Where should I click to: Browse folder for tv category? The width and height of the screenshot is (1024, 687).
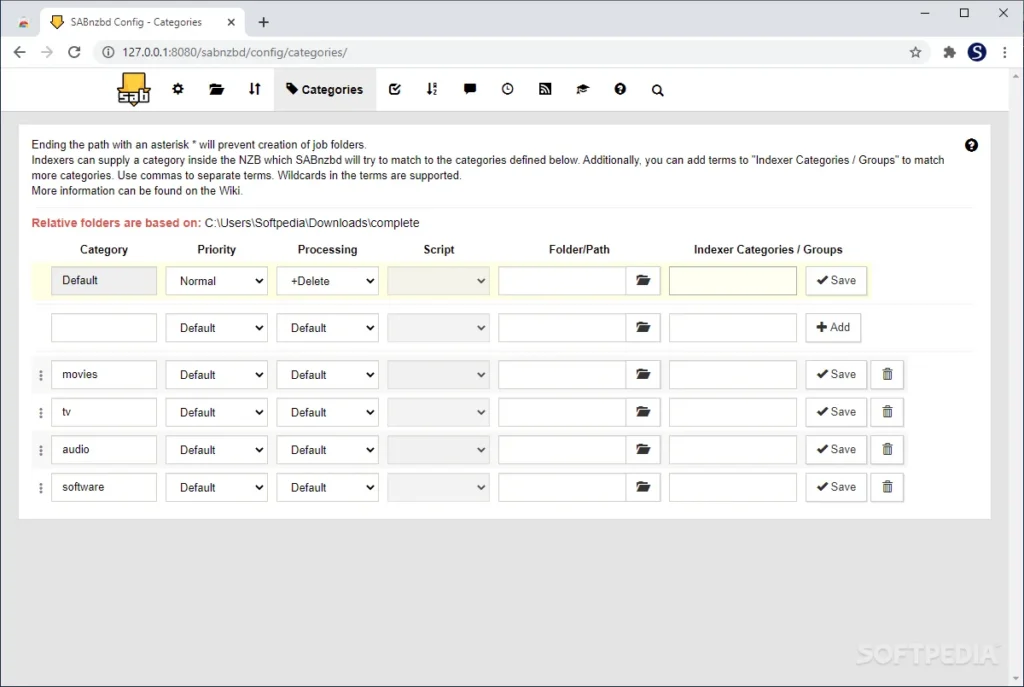point(643,412)
